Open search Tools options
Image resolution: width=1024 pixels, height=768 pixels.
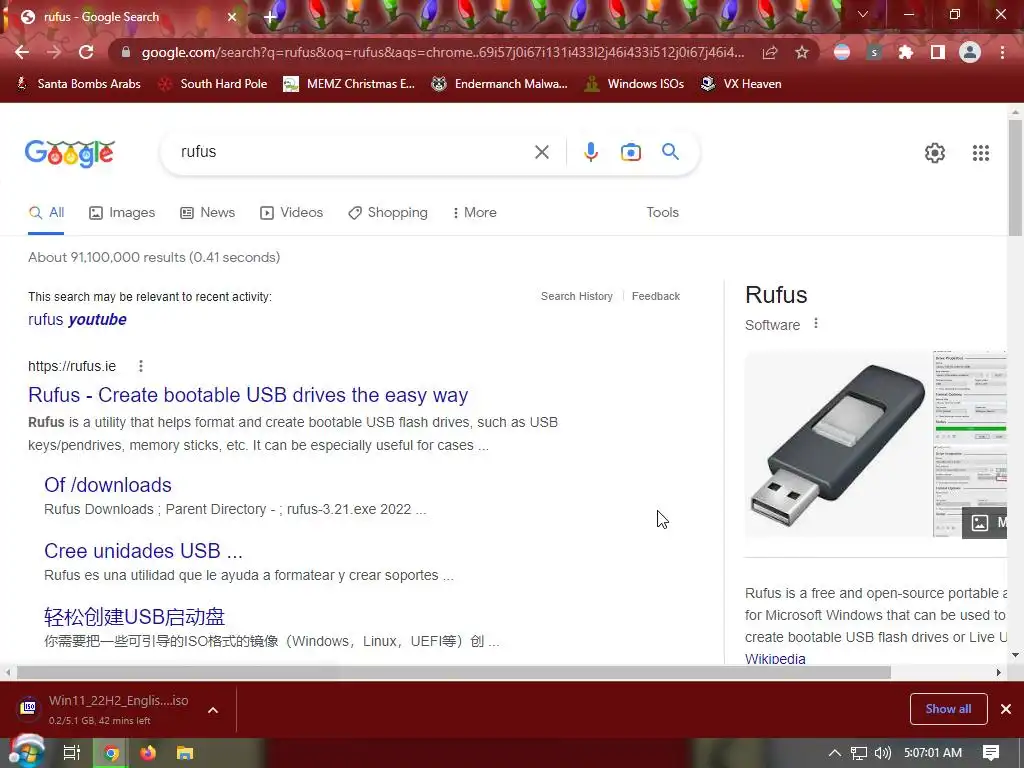[663, 213]
